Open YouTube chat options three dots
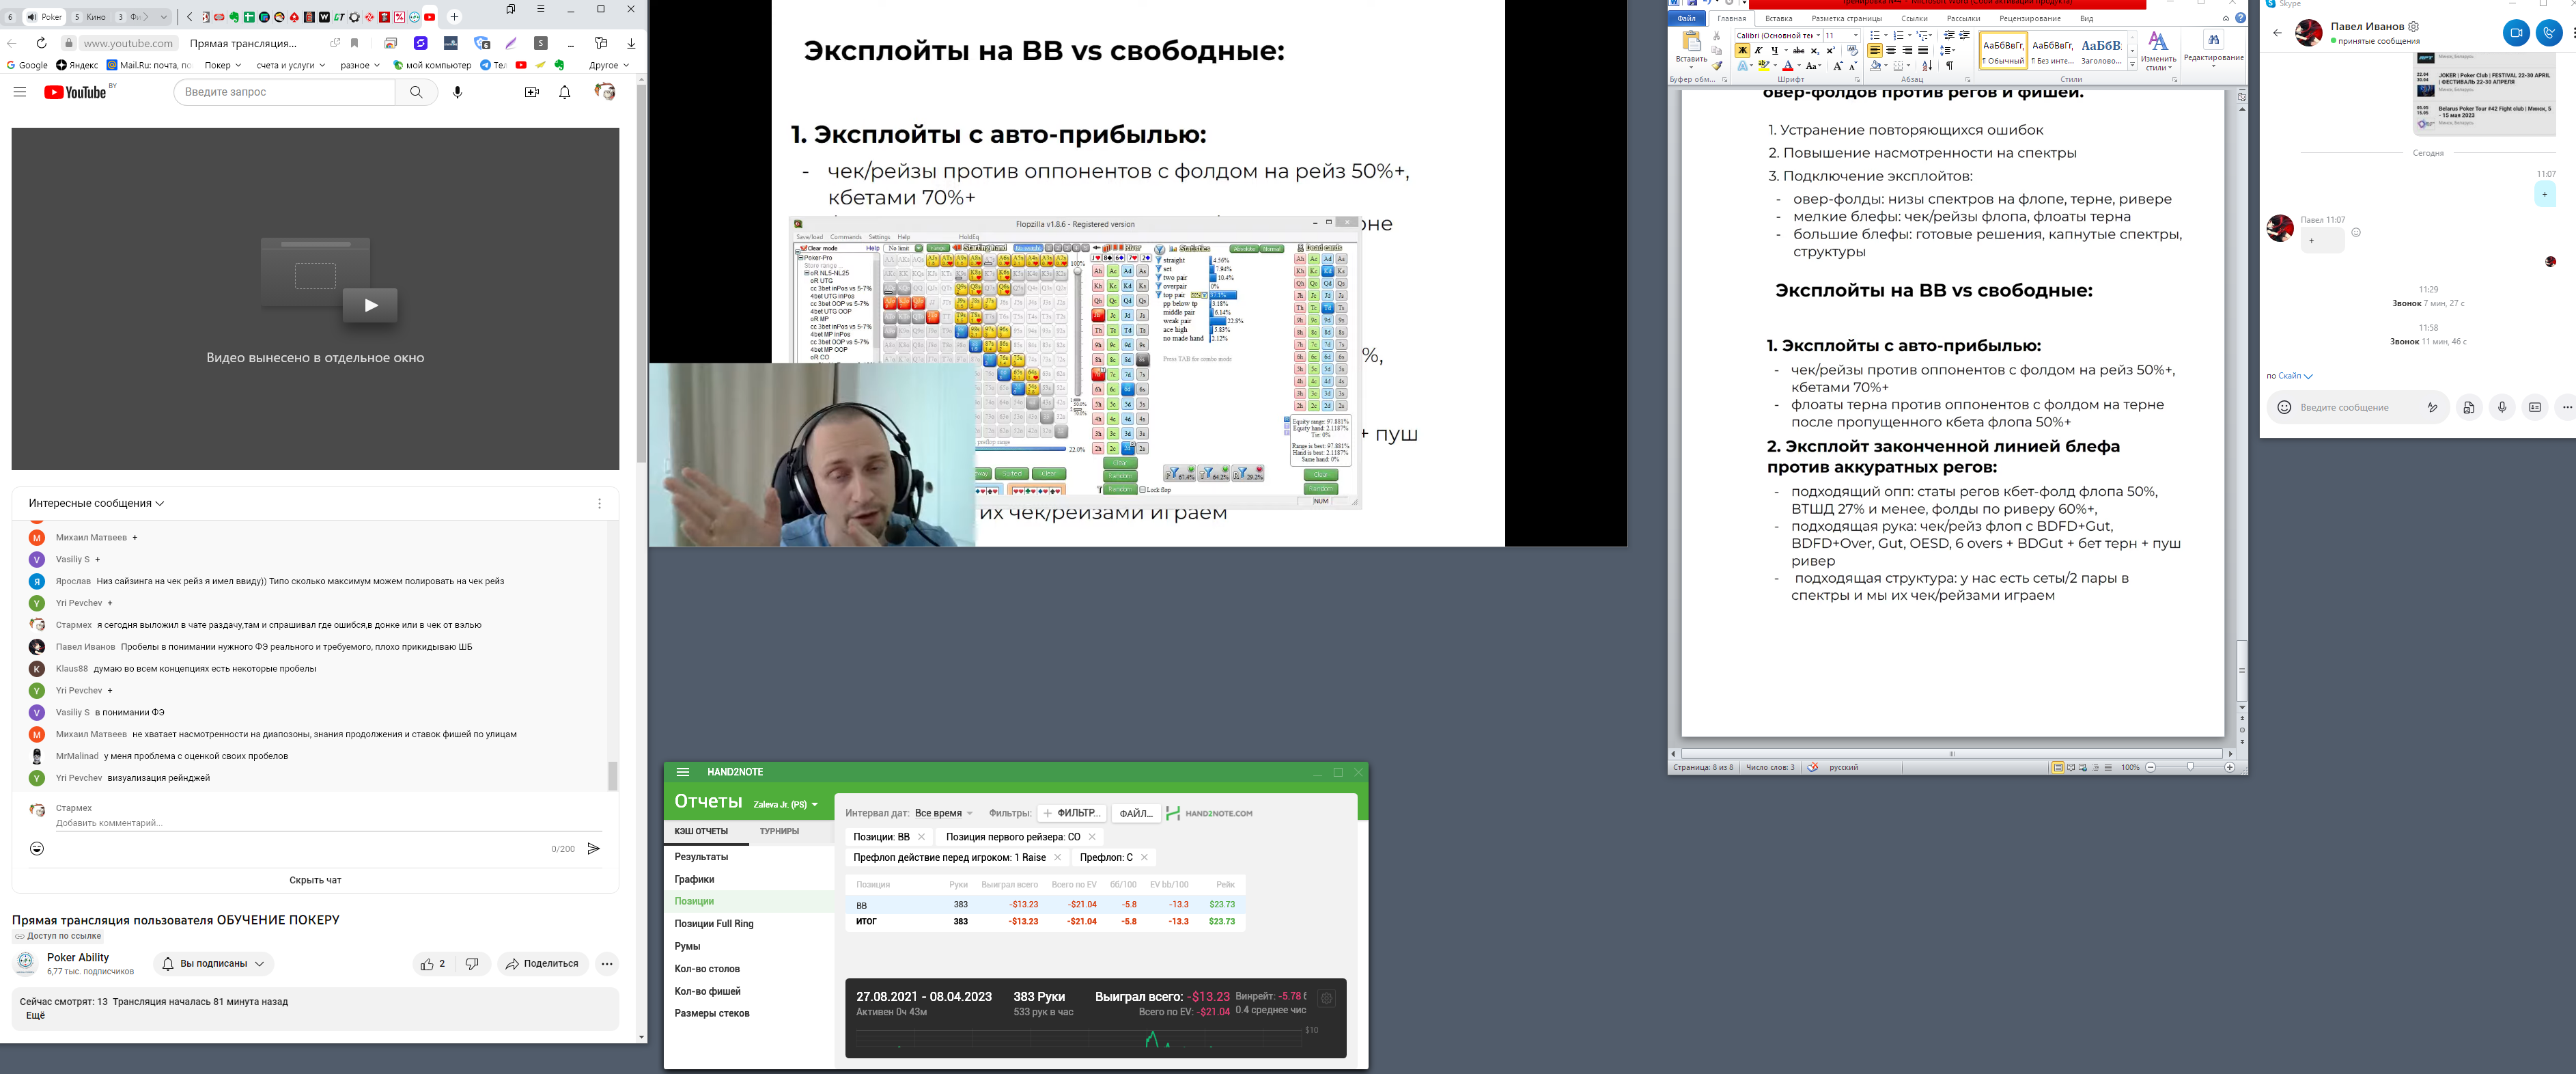Viewport: 2576px width, 1074px height. pyautogui.click(x=600, y=503)
